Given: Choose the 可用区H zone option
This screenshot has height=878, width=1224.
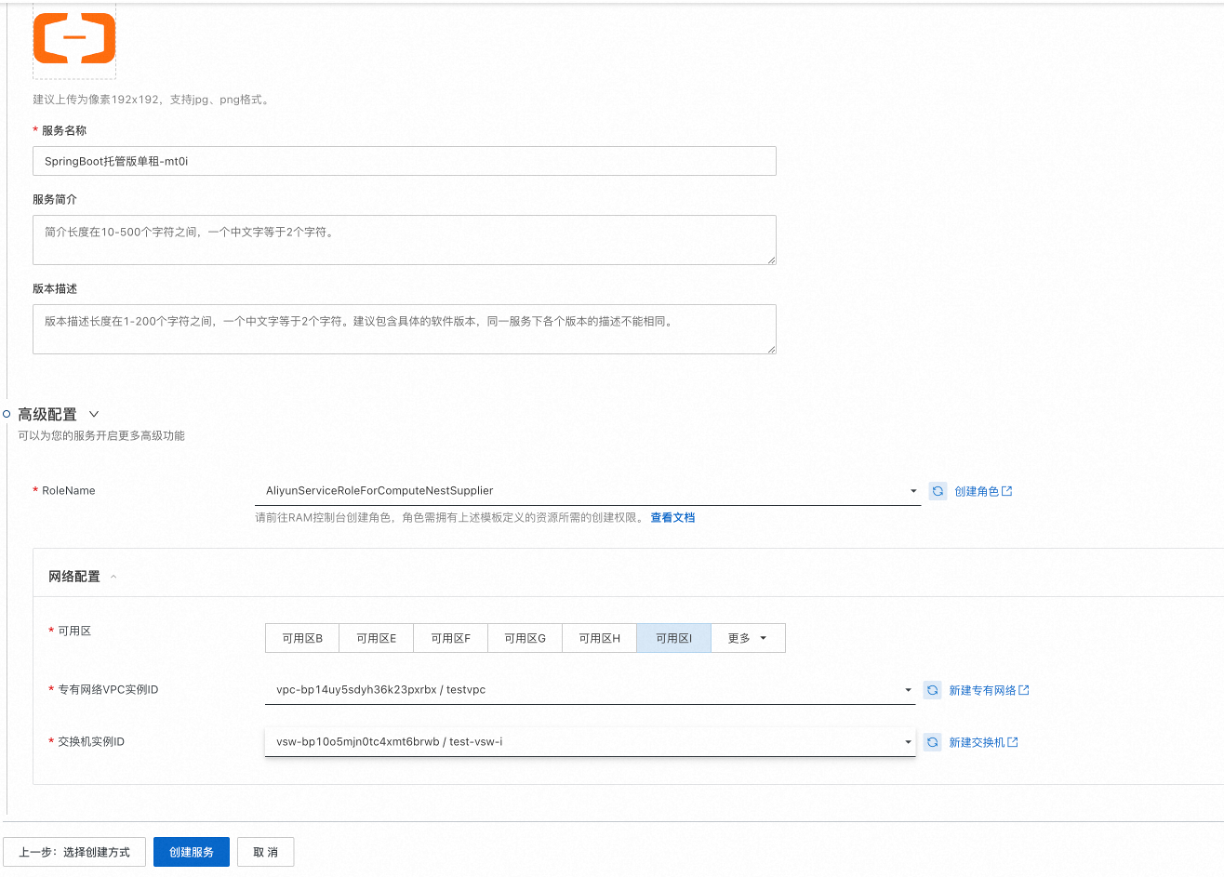Looking at the screenshot, I should [599, 638].
